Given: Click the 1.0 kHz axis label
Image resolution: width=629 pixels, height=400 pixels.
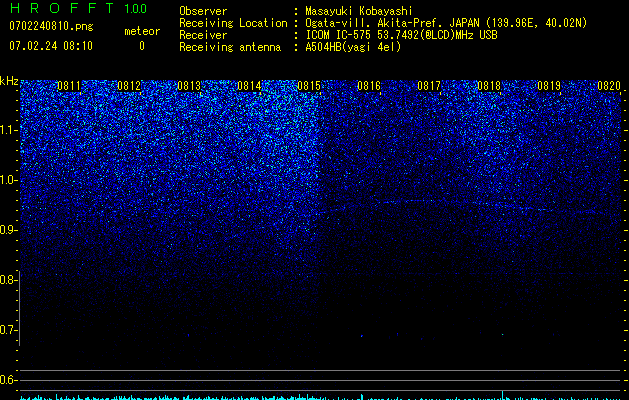Looking at the screenshot, I should point(8,180).
